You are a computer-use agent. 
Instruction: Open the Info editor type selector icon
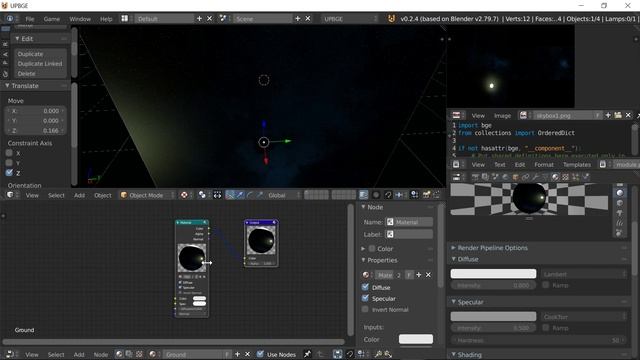tap(10, 18)
